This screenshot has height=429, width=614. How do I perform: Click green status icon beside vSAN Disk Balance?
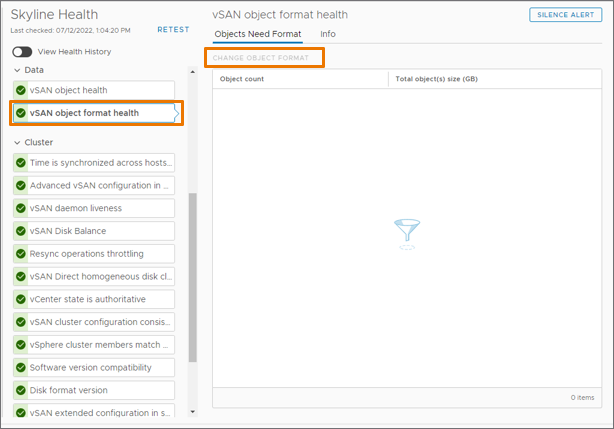tap(21, 231)
